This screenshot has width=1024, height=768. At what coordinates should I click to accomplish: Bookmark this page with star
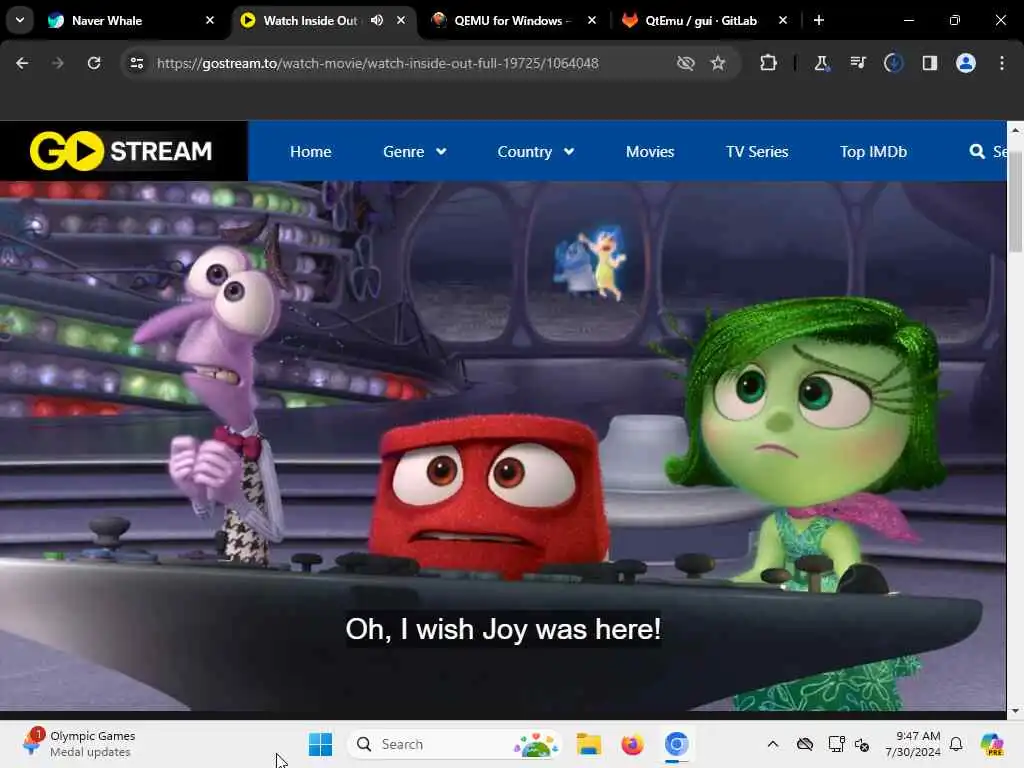718,63
